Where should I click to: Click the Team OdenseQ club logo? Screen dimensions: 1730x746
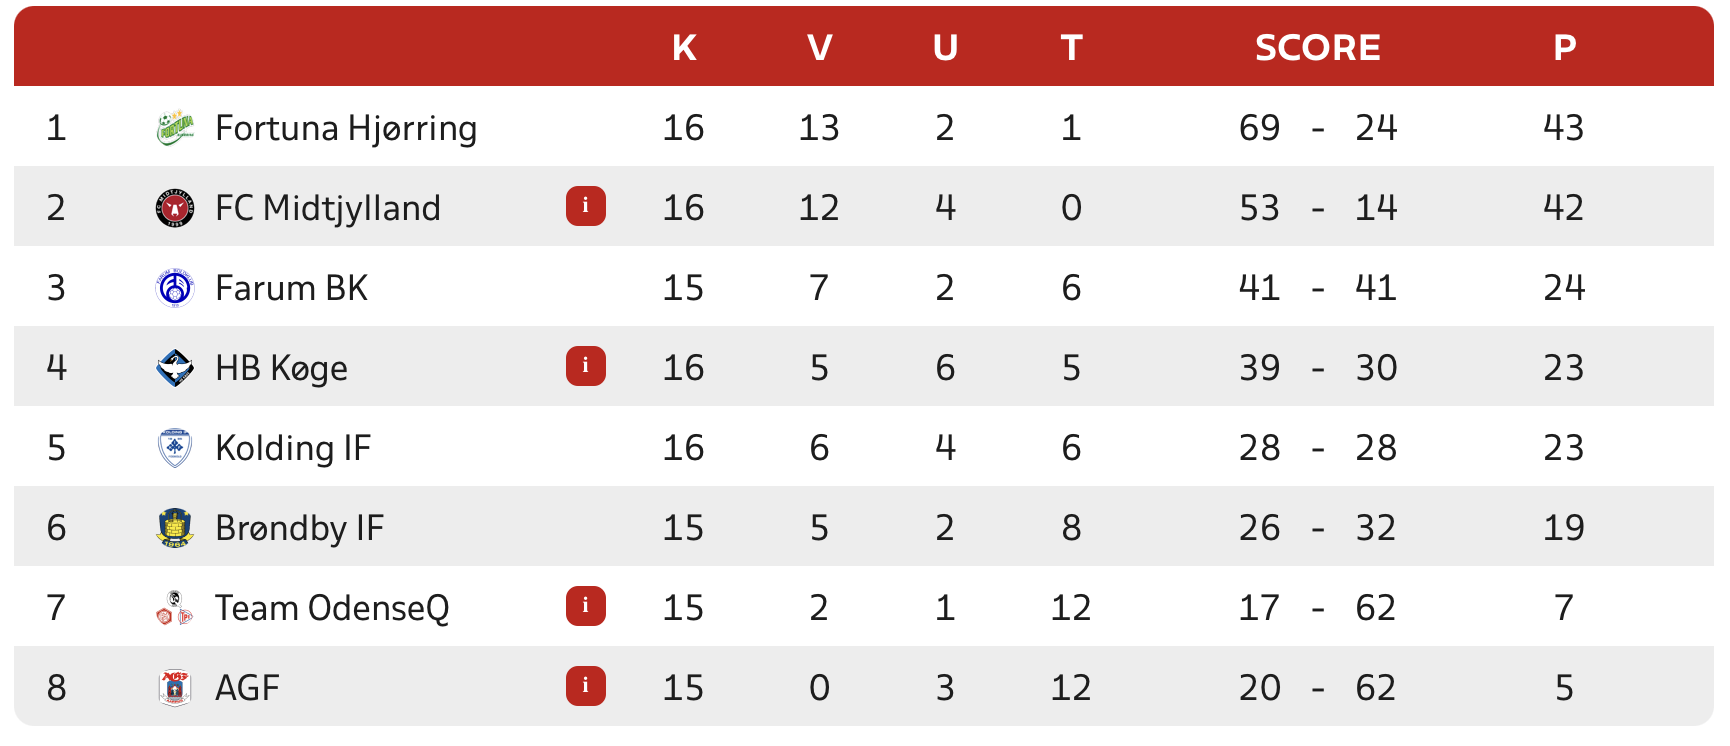[175, 608]
